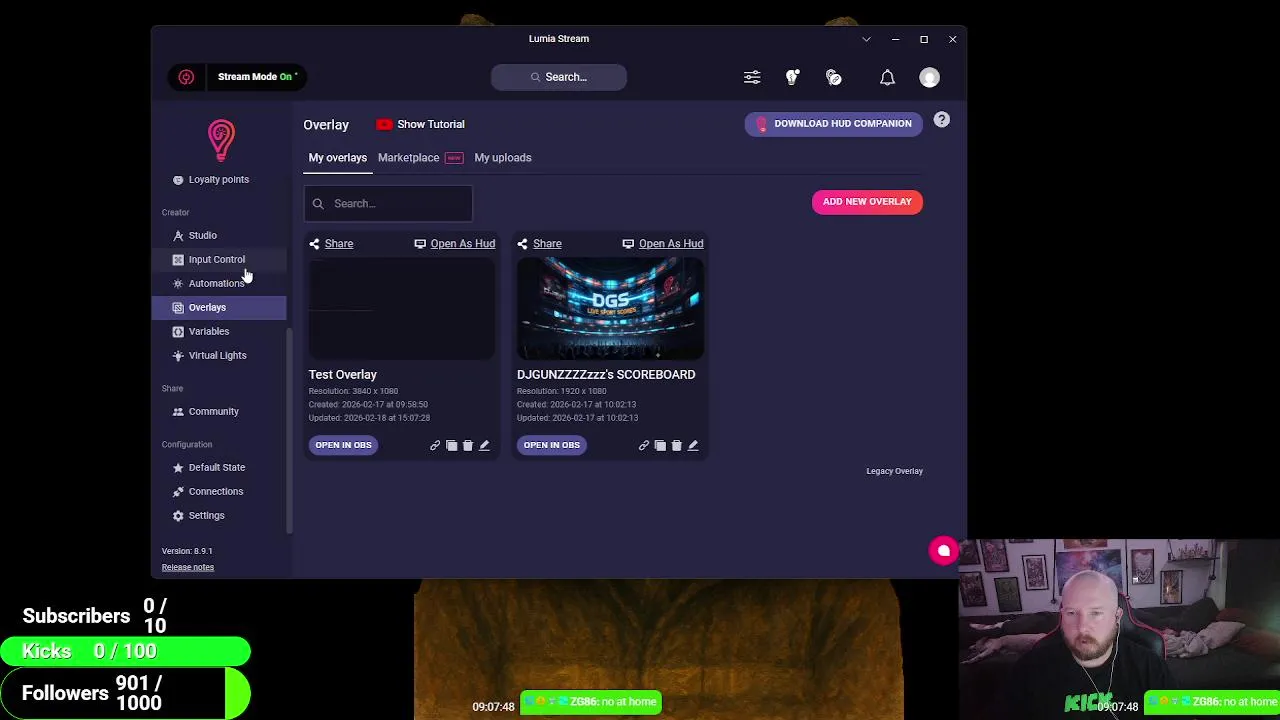
Task: Open Connections in sidebar
Action: click(219, 492)
